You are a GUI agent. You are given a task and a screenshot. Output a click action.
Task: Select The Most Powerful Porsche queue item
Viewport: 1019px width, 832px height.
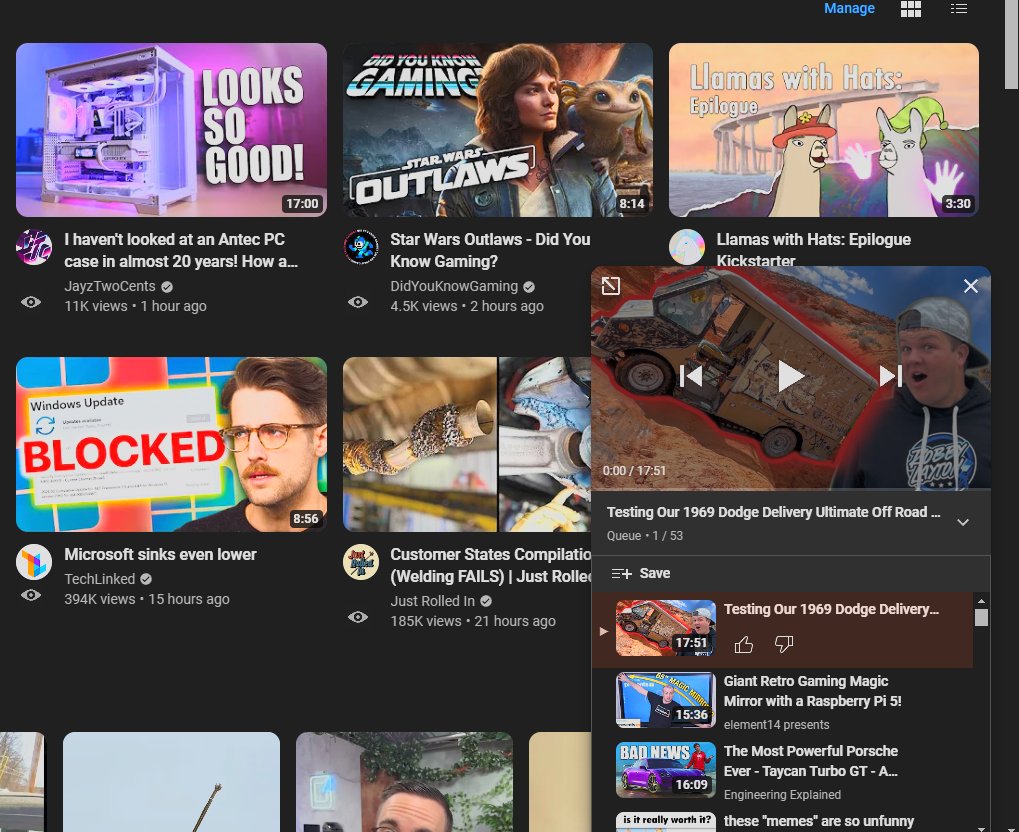click(x=782, y=770)
